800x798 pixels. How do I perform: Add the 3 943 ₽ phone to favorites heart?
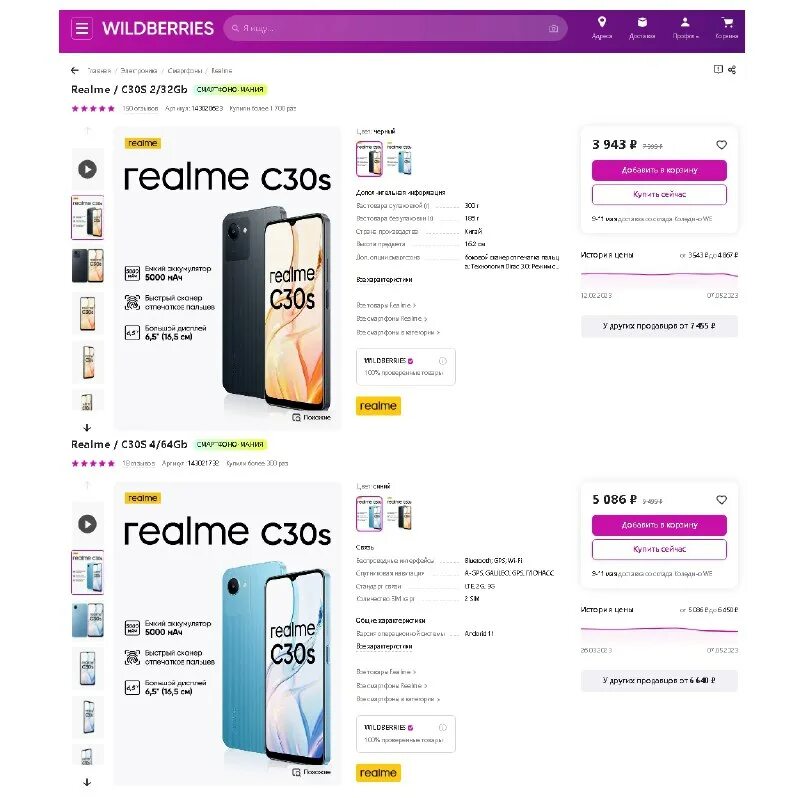click(x=721, y=145)
